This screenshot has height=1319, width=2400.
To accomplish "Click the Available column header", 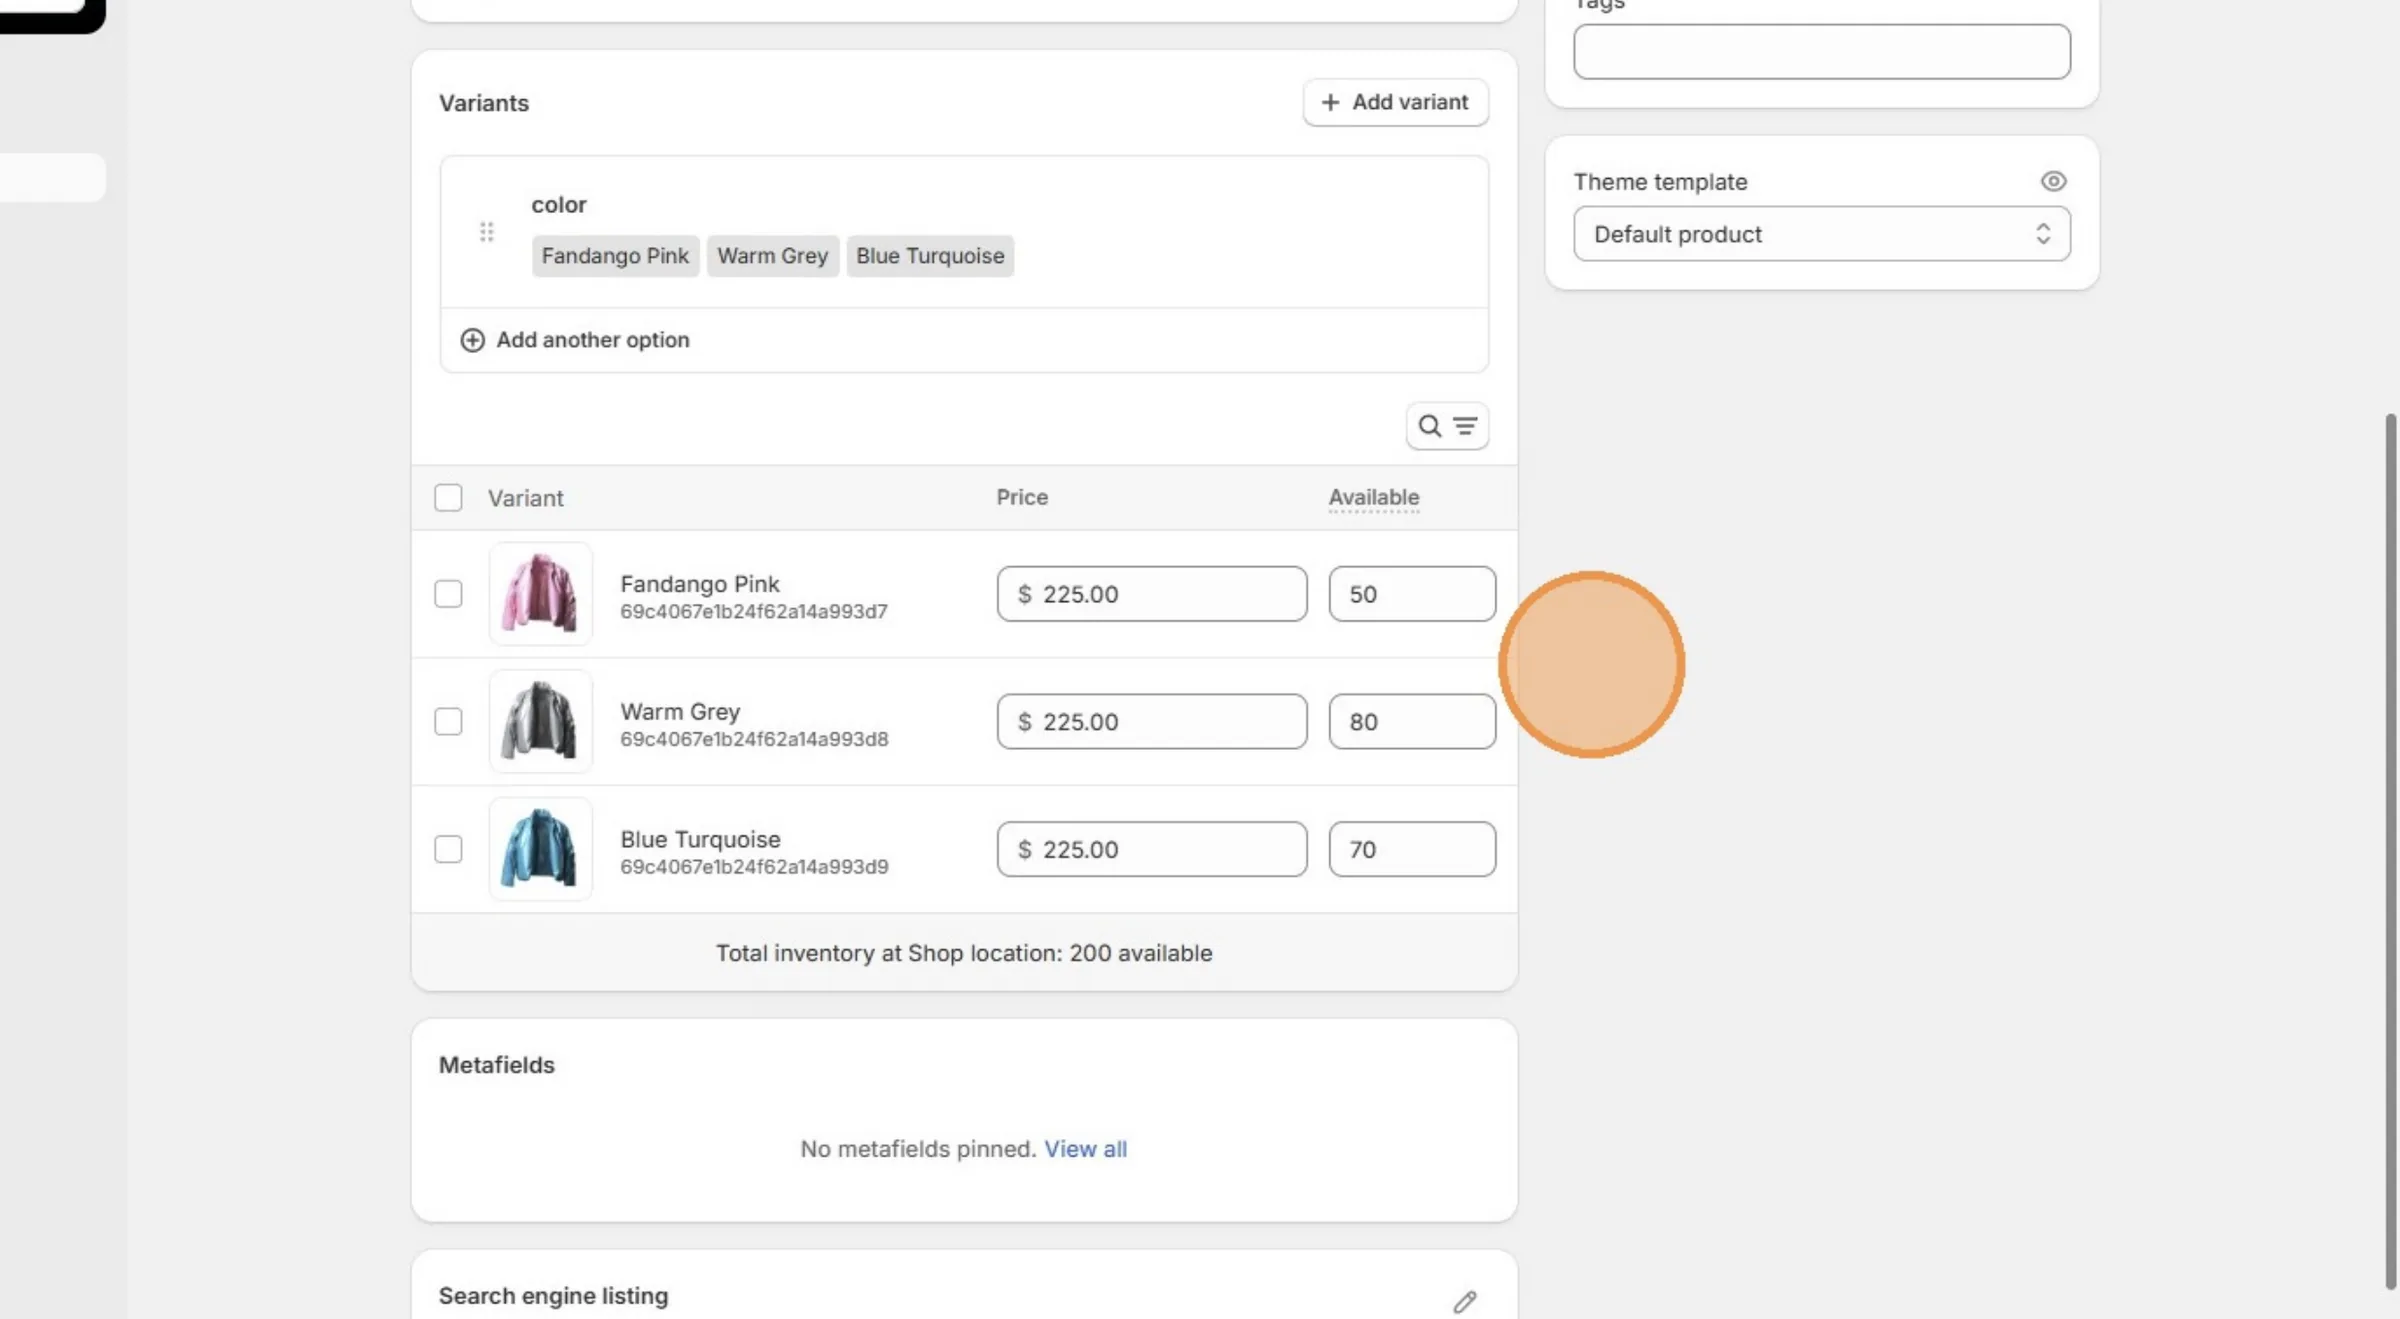I will pos(1373,497).
